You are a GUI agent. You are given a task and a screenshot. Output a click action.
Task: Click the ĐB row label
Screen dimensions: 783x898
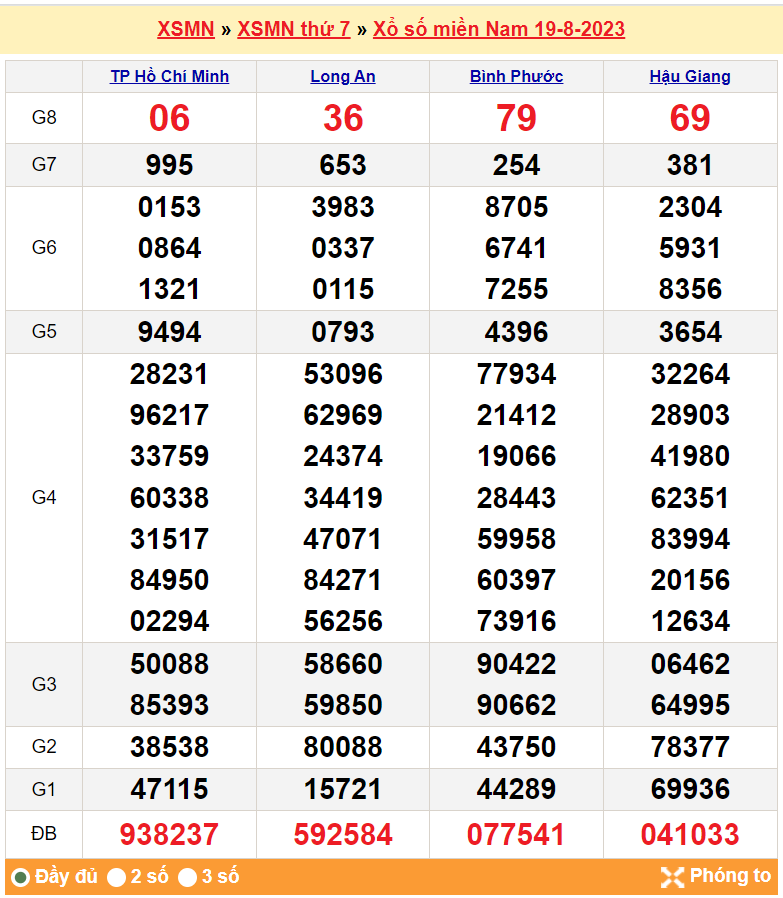pos(44,834)
